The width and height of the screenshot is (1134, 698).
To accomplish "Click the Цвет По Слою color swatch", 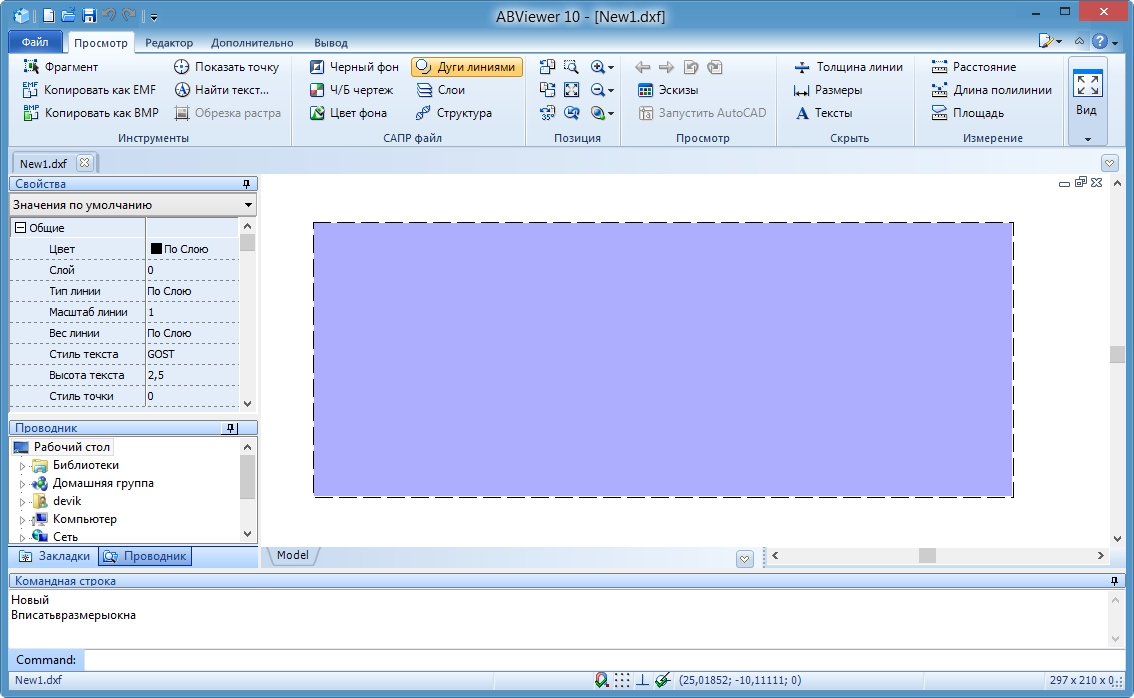I will (x=156, y=249).
